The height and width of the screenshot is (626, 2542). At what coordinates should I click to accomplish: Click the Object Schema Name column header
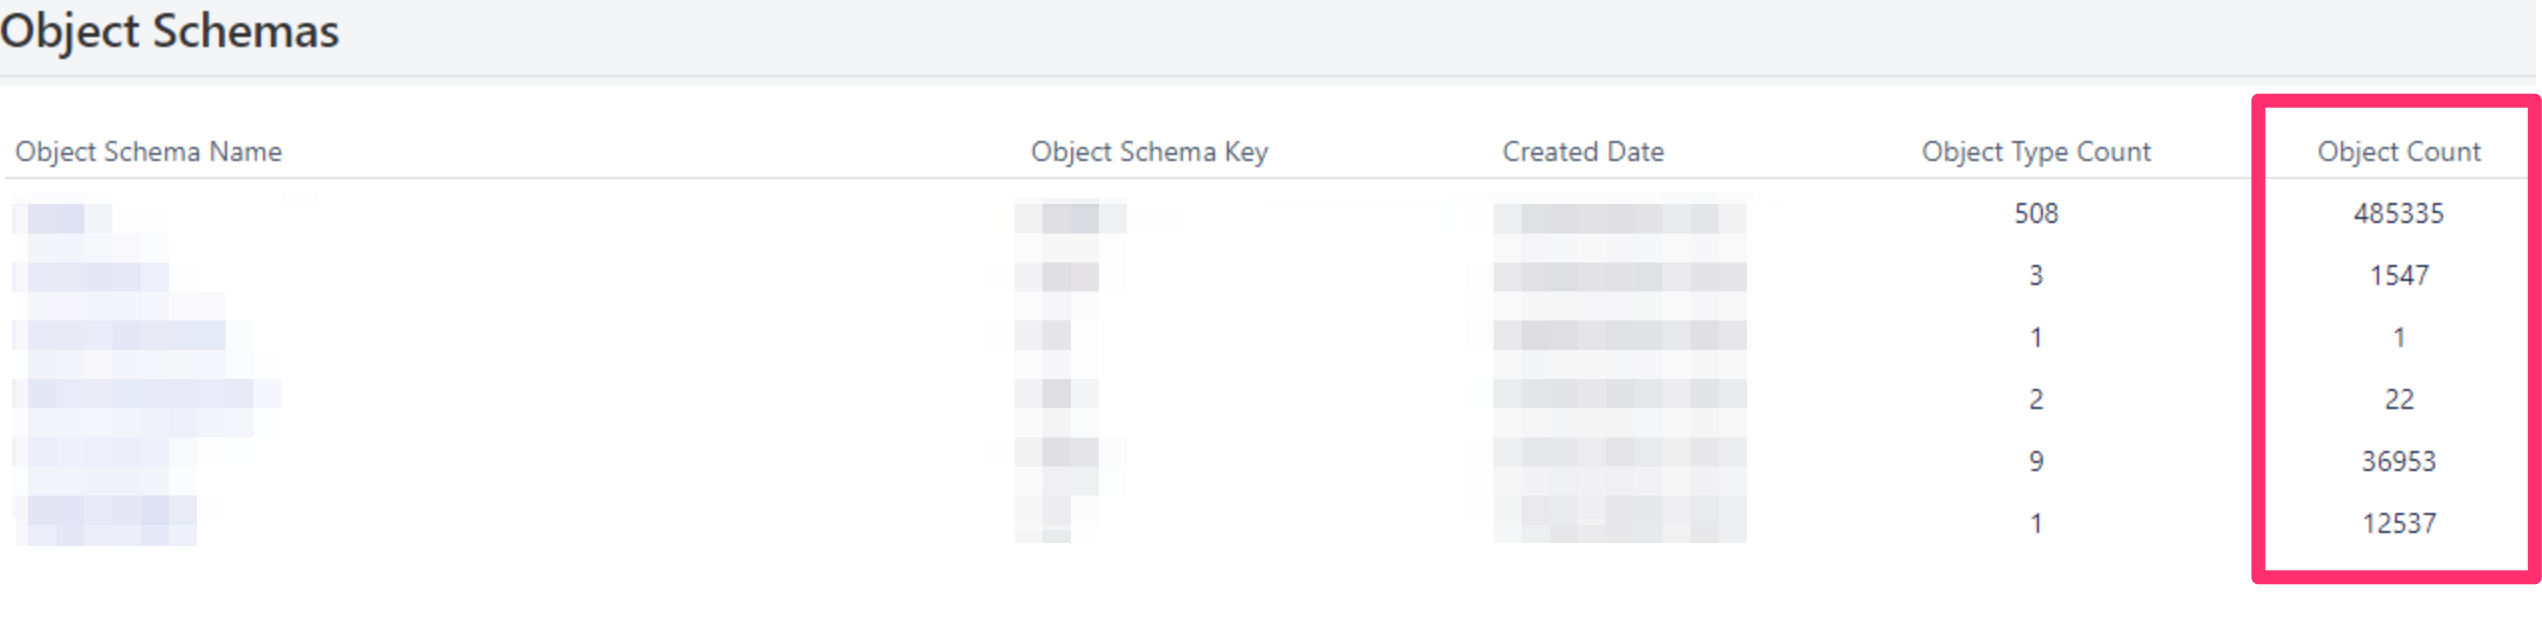pyautogui.click(x=148, y=152)
